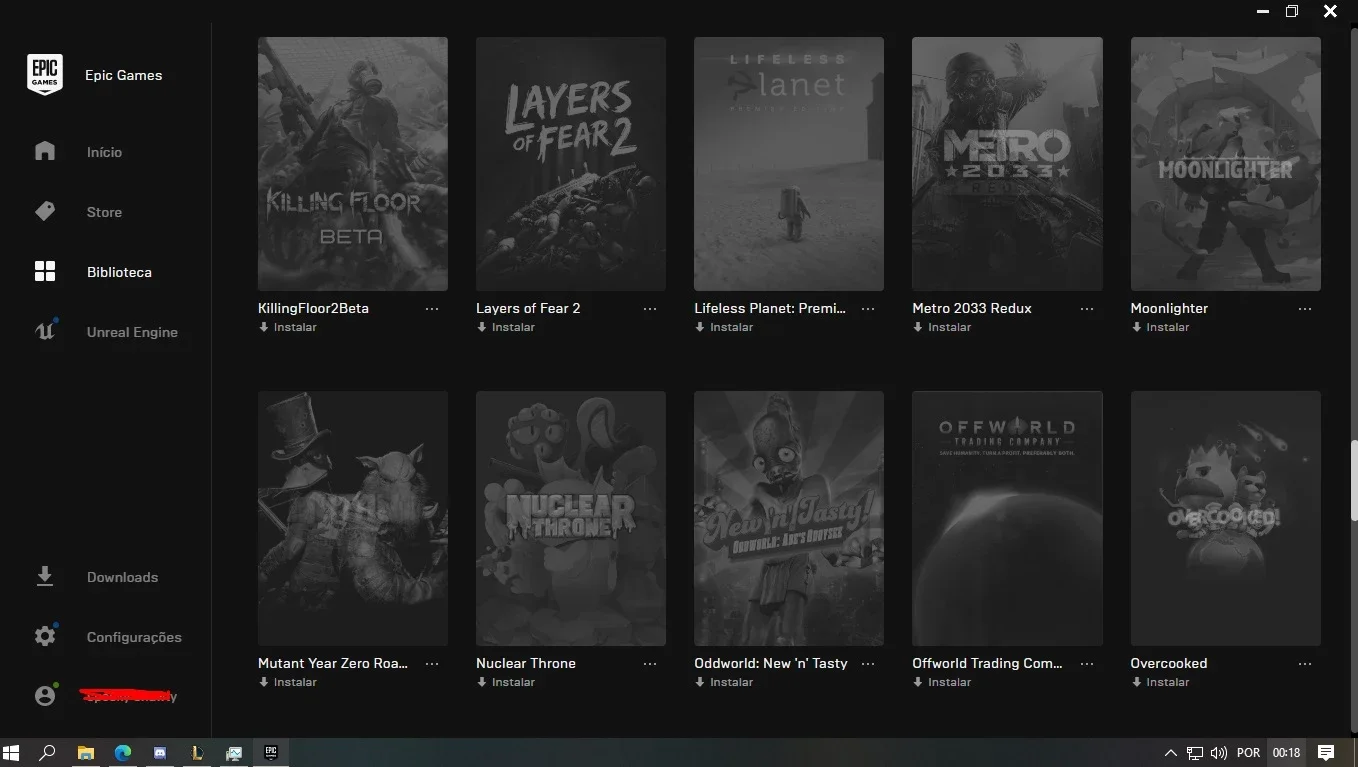The width and height of the screenshot is (1358, 767).
Task: Open options menu for Overcooked
Action: 1305,664
